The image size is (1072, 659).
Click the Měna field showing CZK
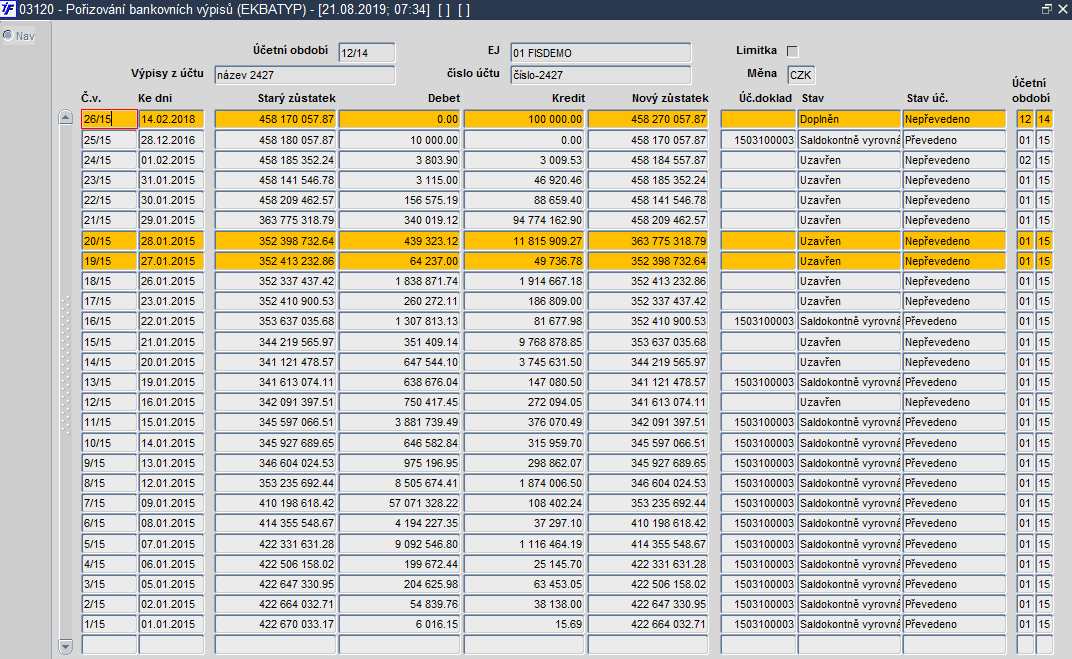[801, 75]
